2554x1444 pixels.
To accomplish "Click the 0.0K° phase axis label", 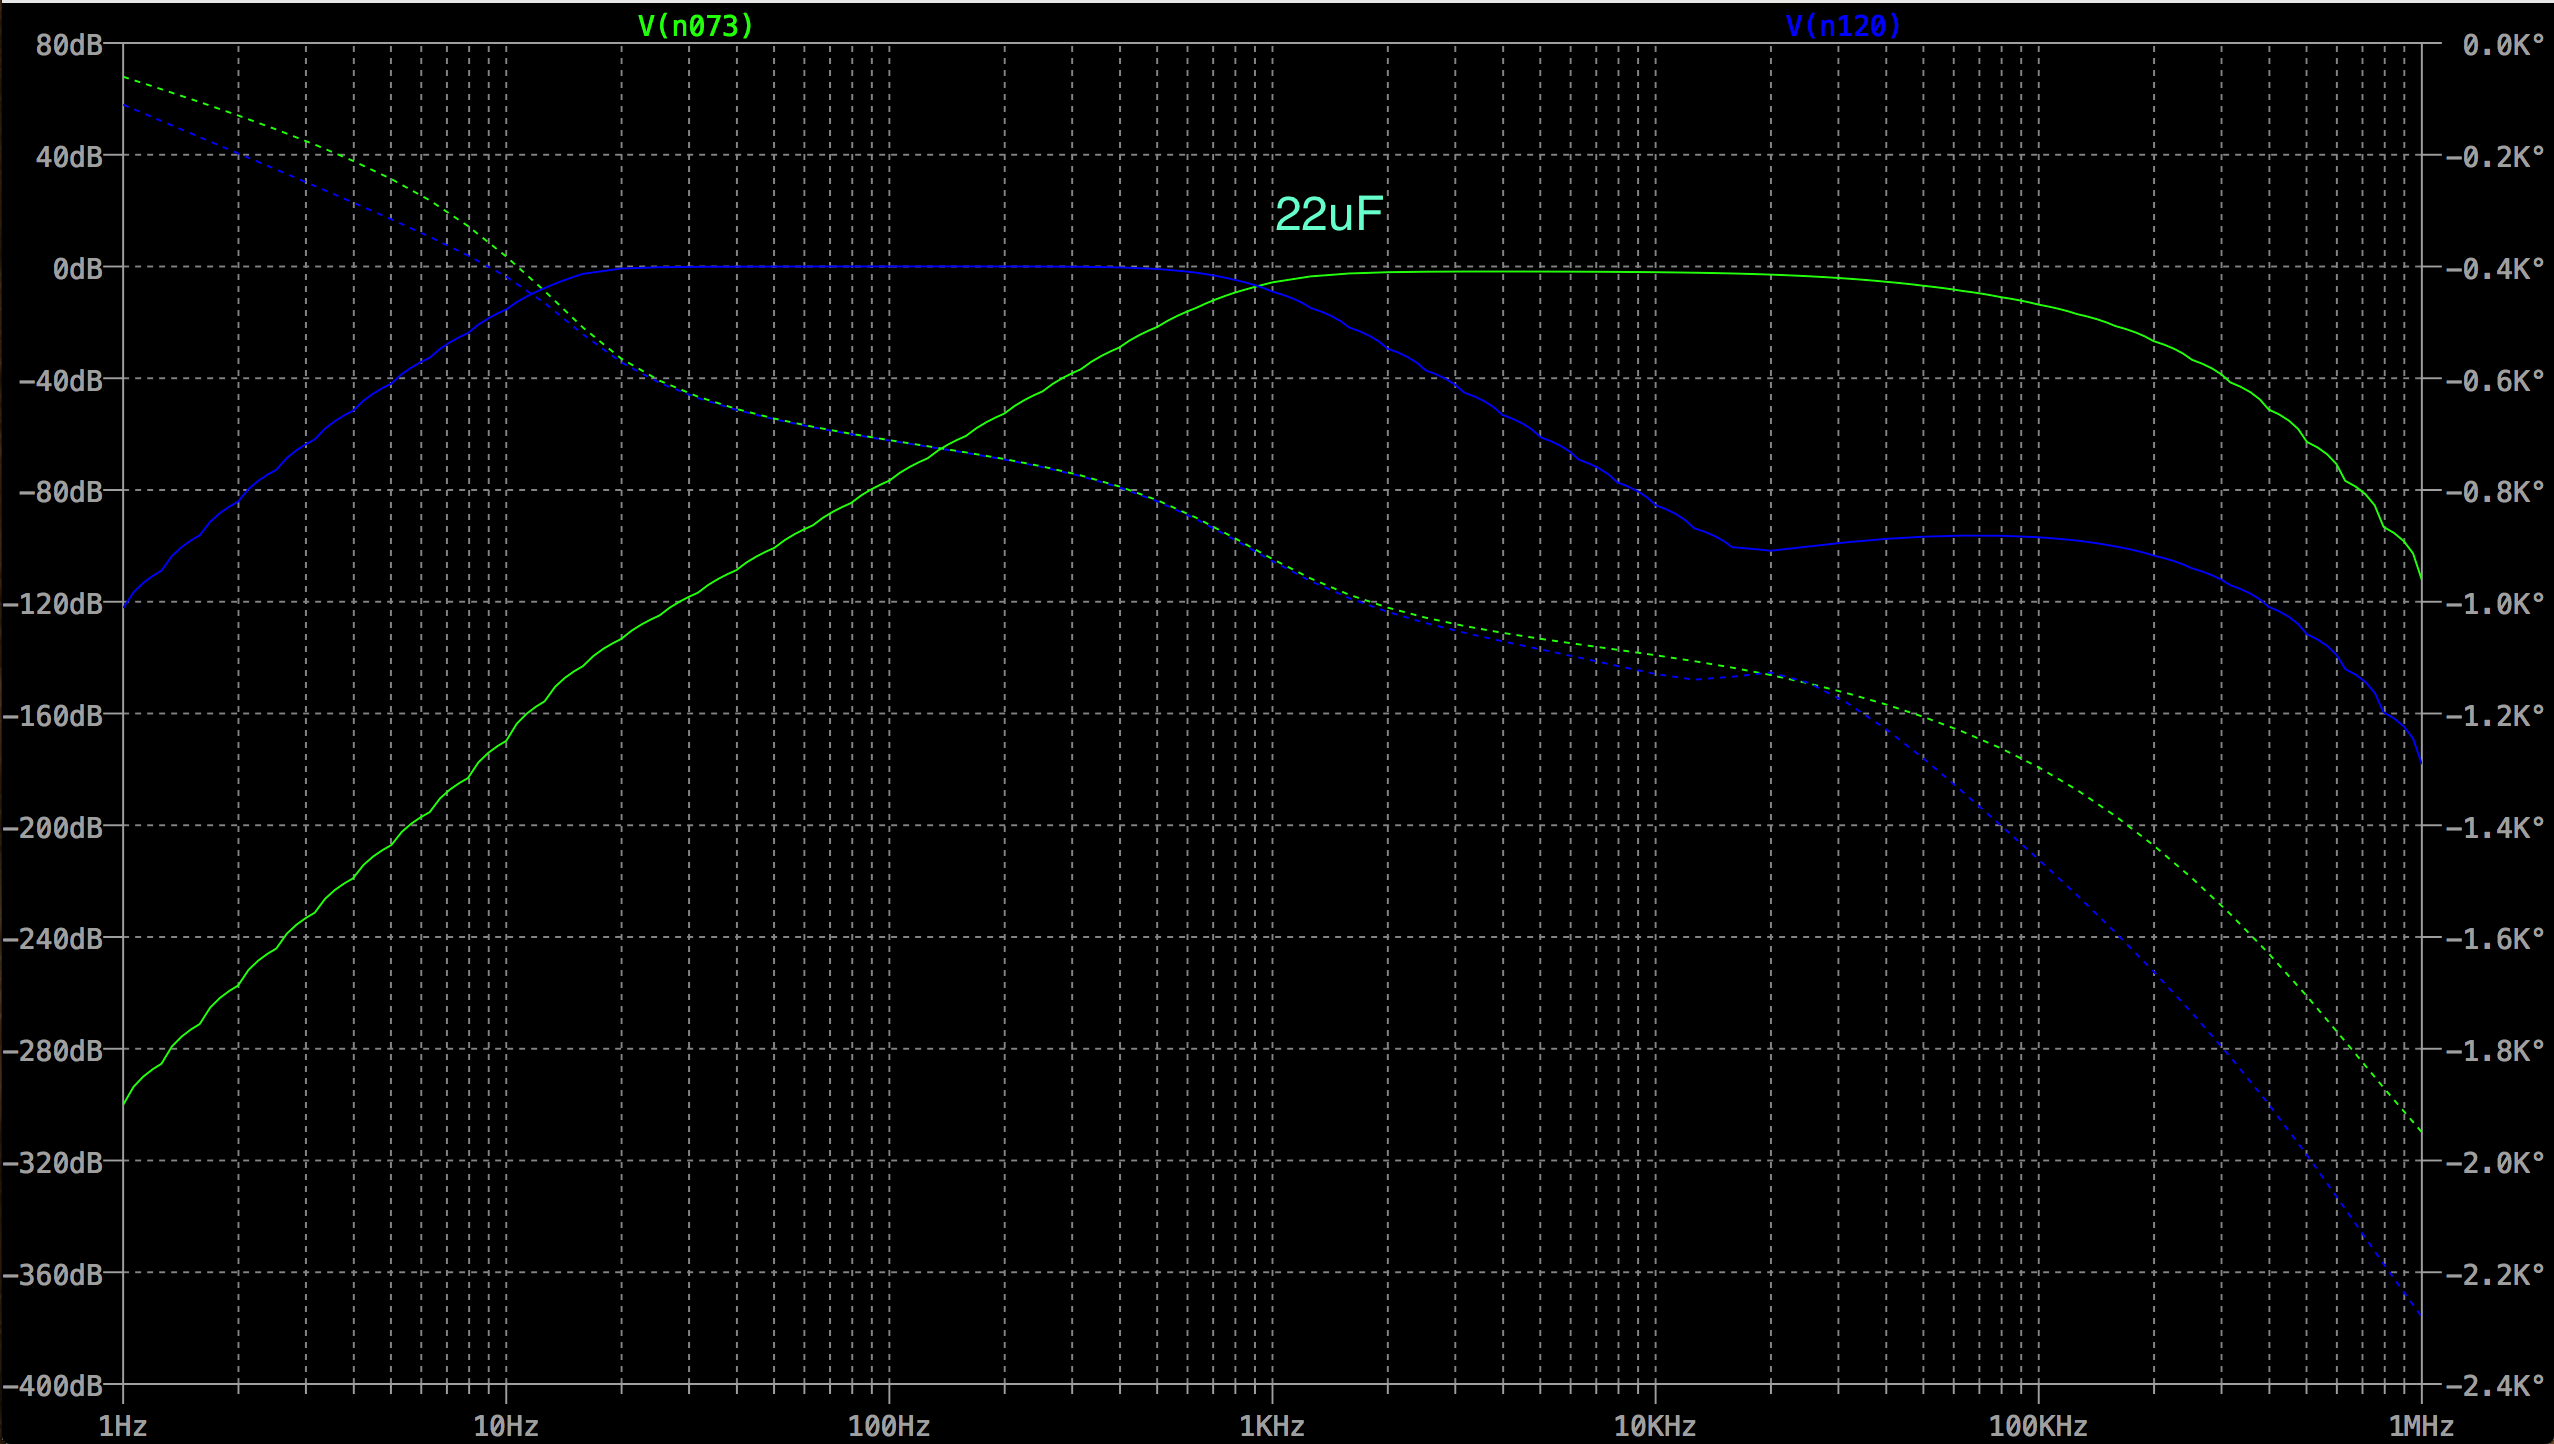I will tap(2503, 44).
